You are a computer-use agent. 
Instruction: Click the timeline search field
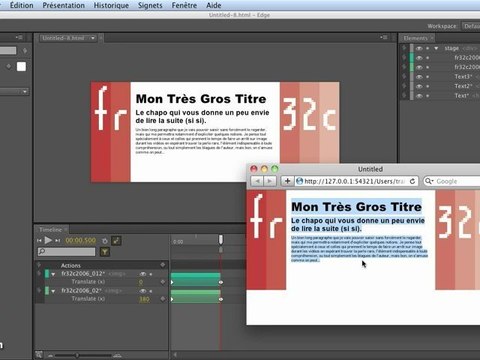point(66,252)
